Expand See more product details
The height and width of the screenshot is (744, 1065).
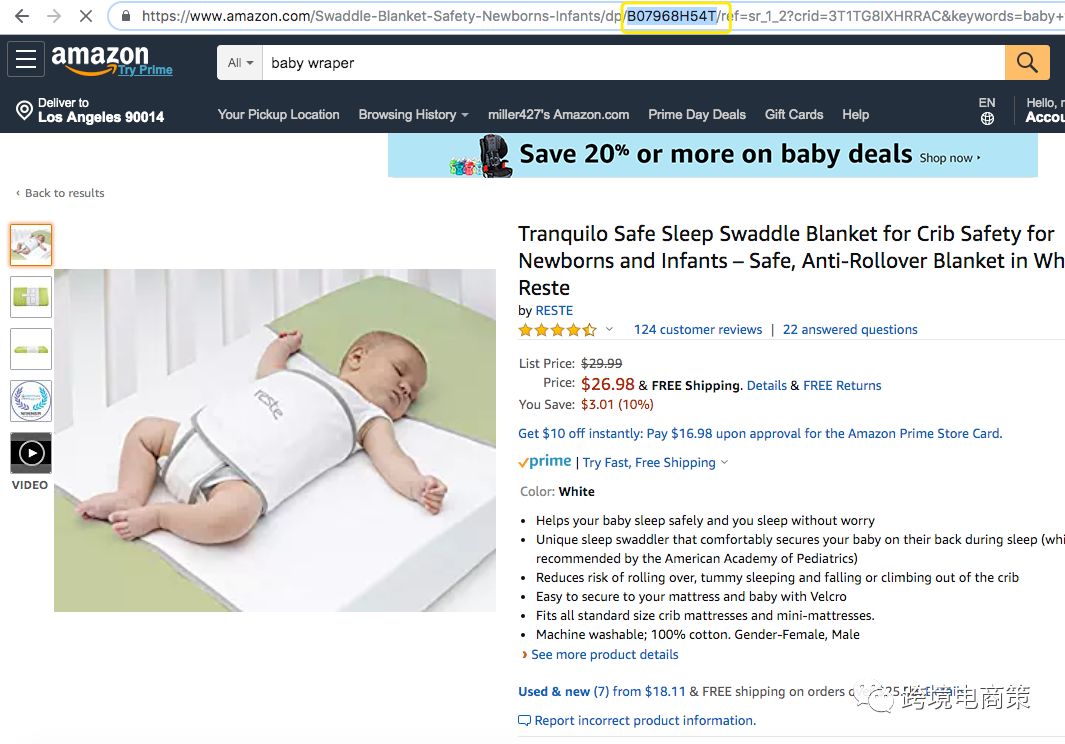point(604,655)
